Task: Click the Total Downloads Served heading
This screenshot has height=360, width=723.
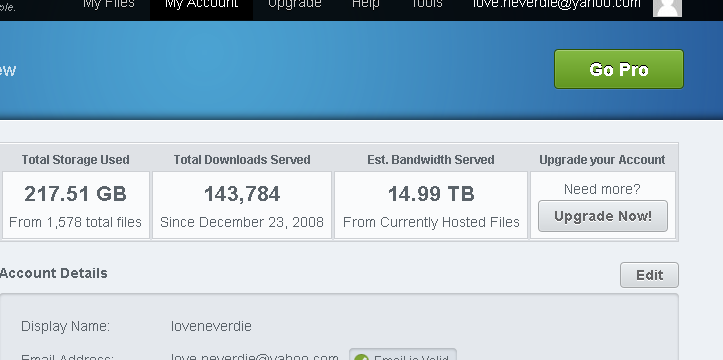Action: point(242,160)
